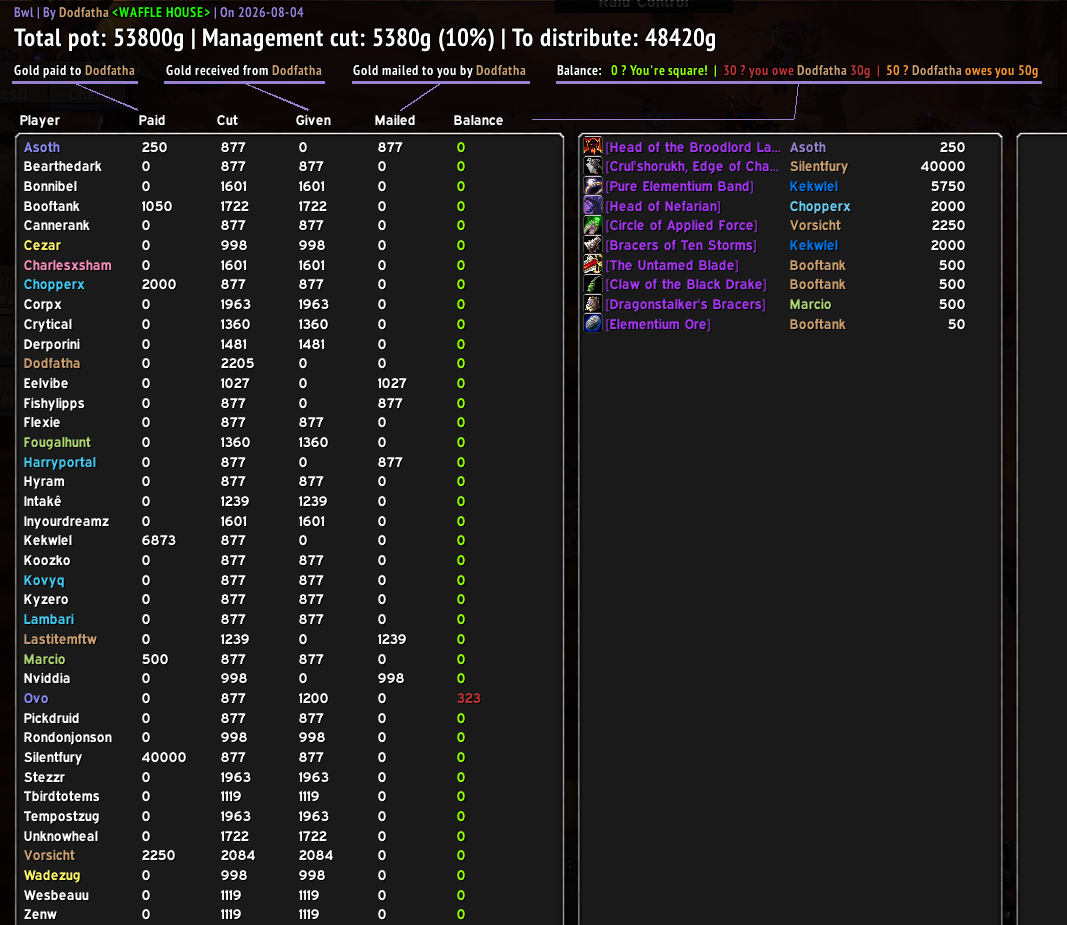The image size is (1067, 925).
Task: Click the Given column header
Action: (x=313, y=120)
